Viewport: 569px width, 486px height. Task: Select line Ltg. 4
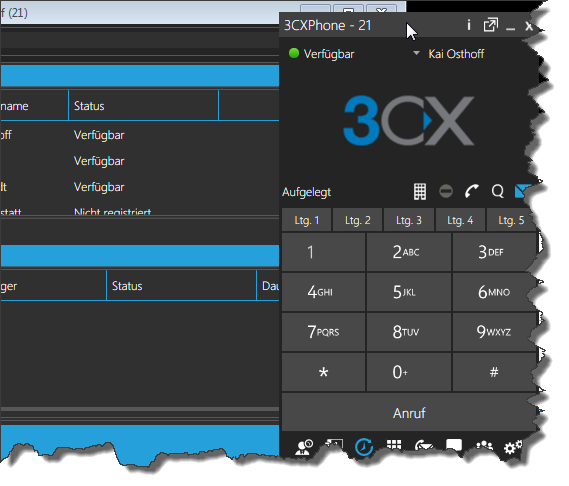tap(460, 220)
